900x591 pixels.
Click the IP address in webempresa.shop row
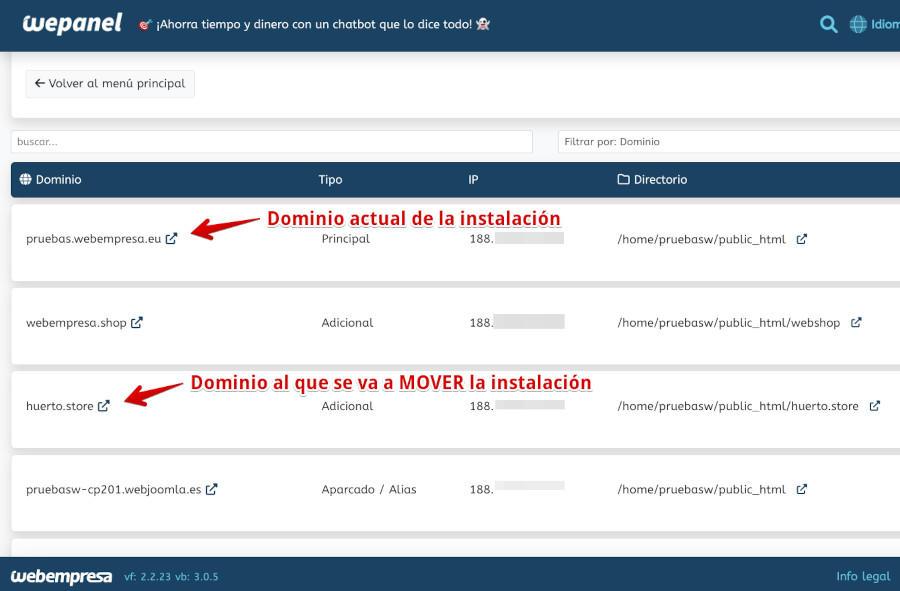coord(517,322)
